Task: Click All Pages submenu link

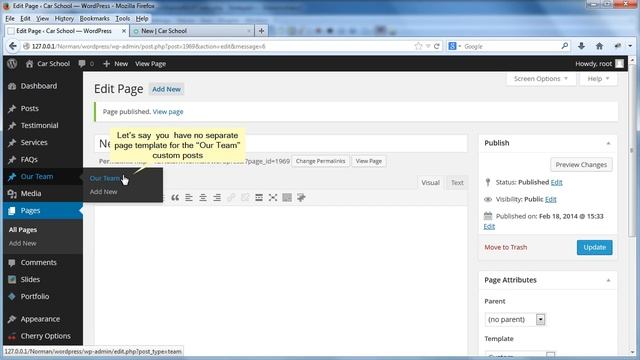Action: 23,230
